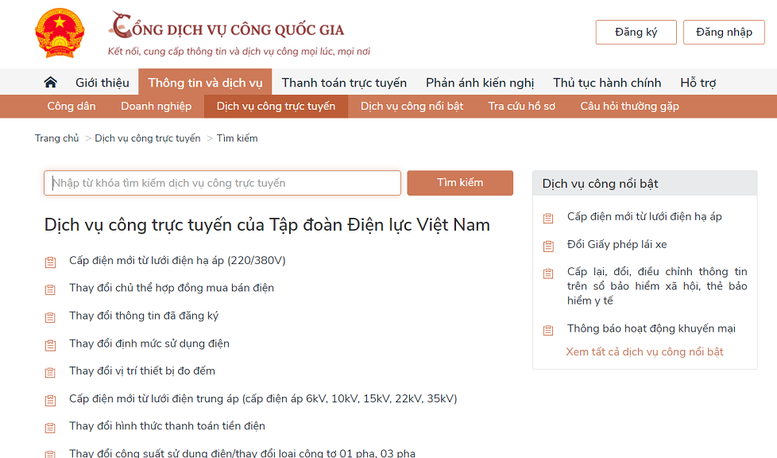This screenshot has height=458, width=777.
Task: Click Xem tất cả dịch vụ công nổi bật
Action: click(645, 352)
